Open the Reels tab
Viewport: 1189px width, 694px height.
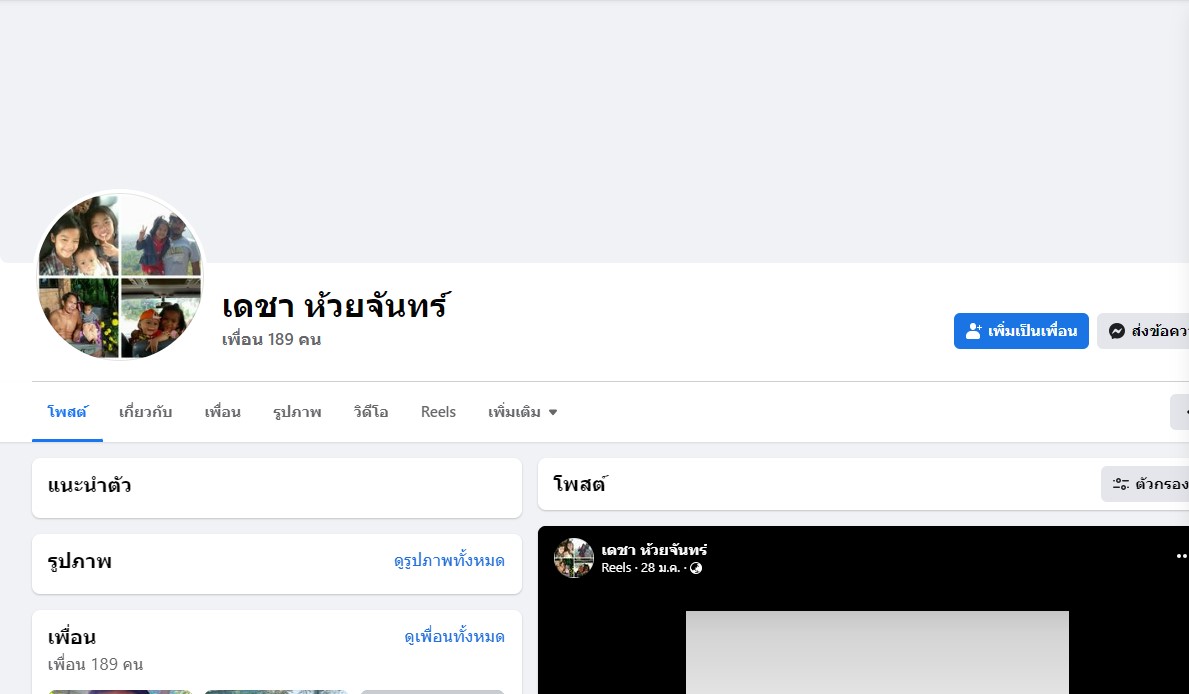438,412
